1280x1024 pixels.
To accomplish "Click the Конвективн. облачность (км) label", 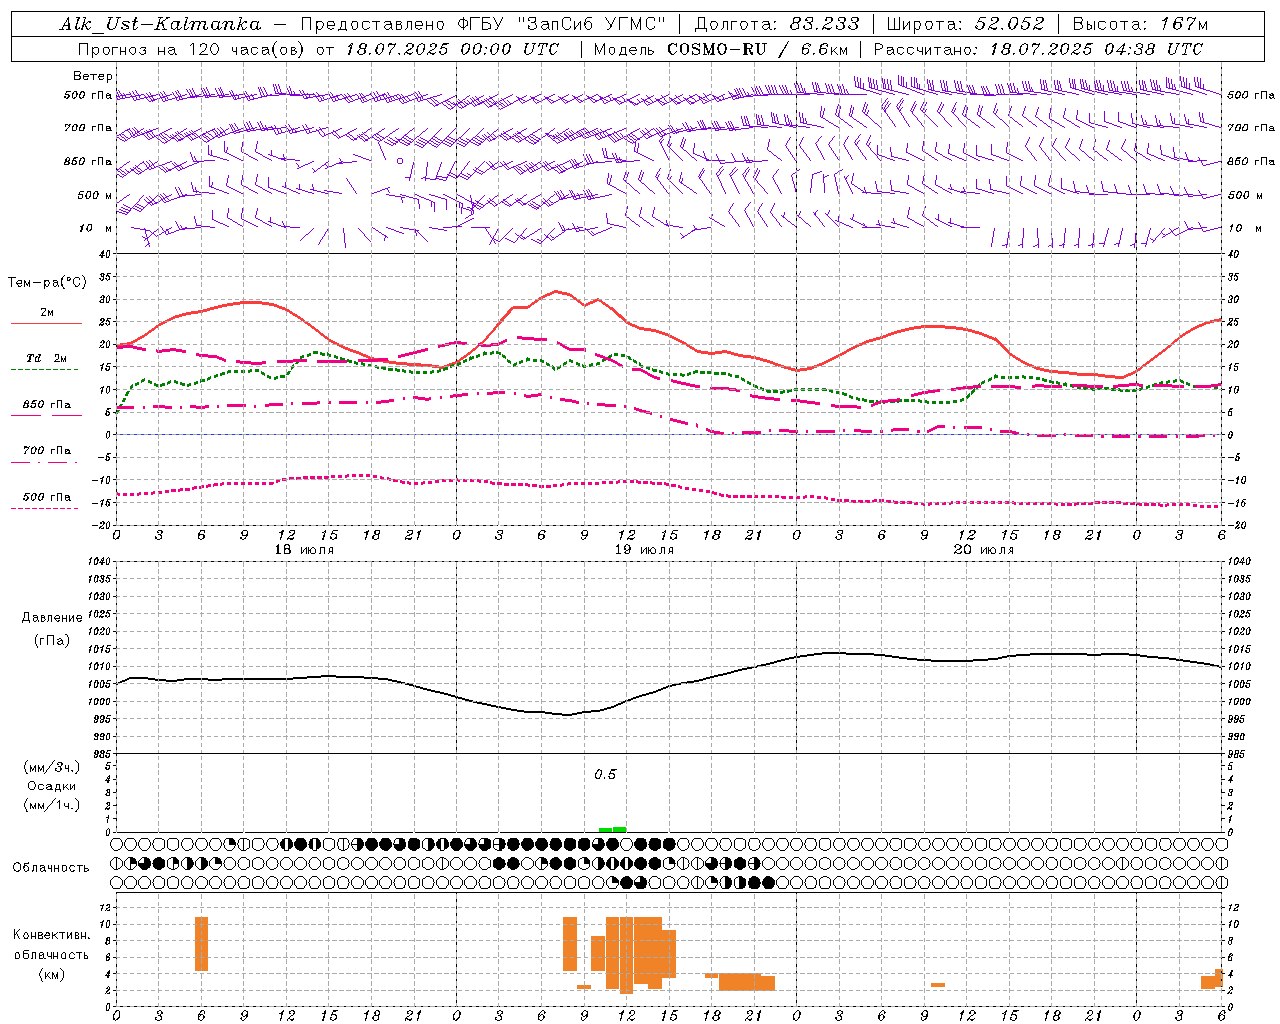I will pos(51,954).
